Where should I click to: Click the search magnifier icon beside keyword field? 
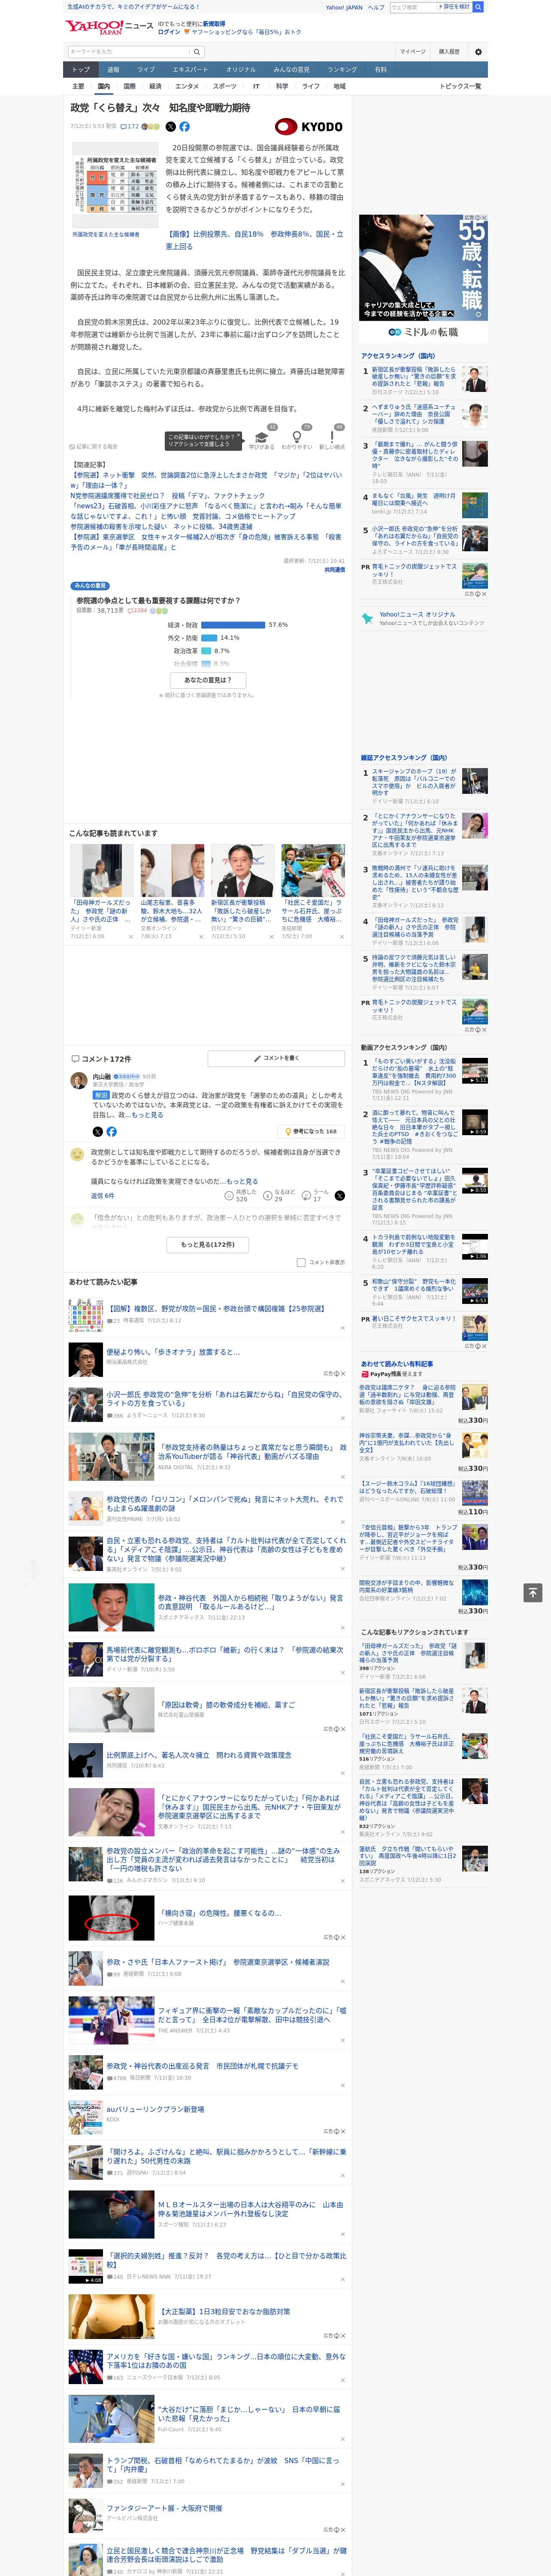[197, 51]
